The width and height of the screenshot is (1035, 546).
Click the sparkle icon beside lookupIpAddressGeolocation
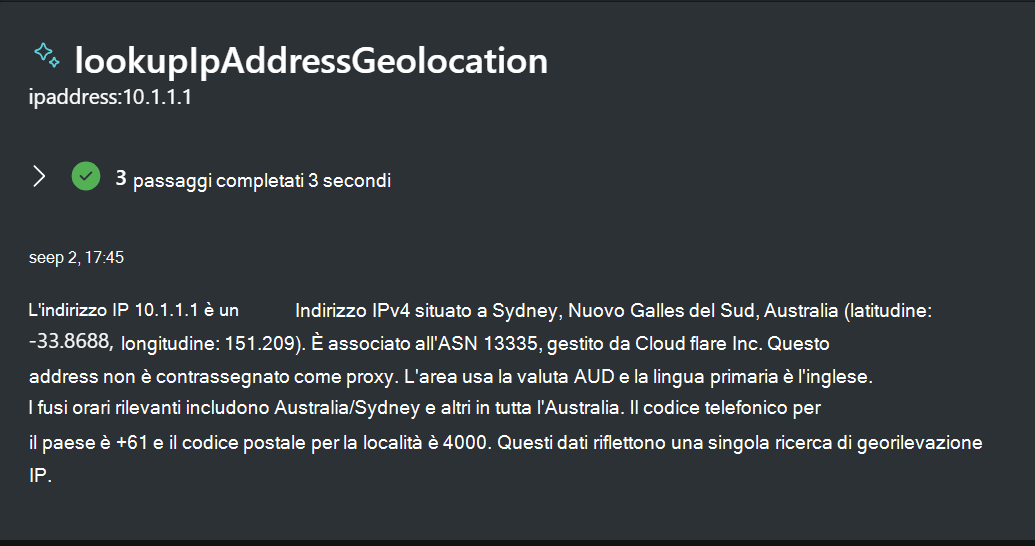click(46, 55)
